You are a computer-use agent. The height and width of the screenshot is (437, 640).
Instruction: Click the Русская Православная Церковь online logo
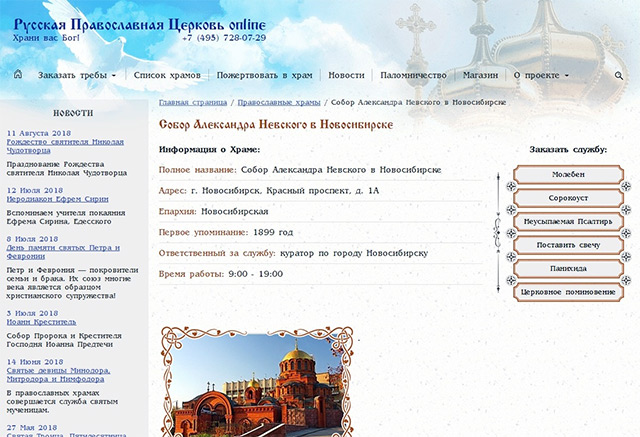pyautogui.click(x=140, y=25)
